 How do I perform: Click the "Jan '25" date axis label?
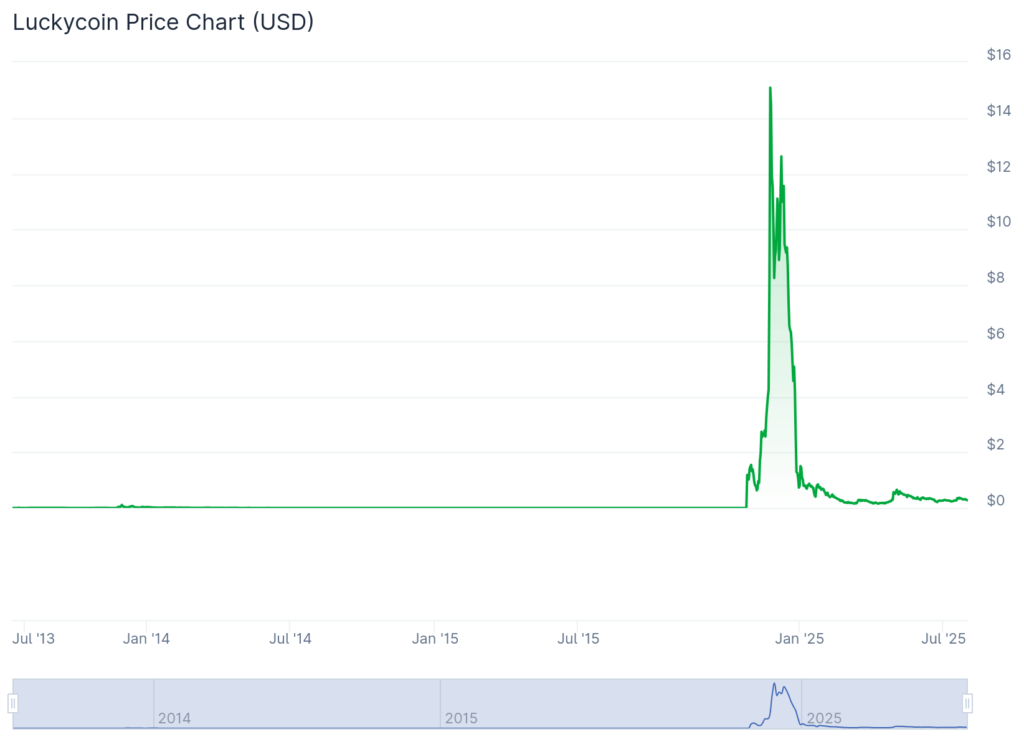(x=801, y=638)
